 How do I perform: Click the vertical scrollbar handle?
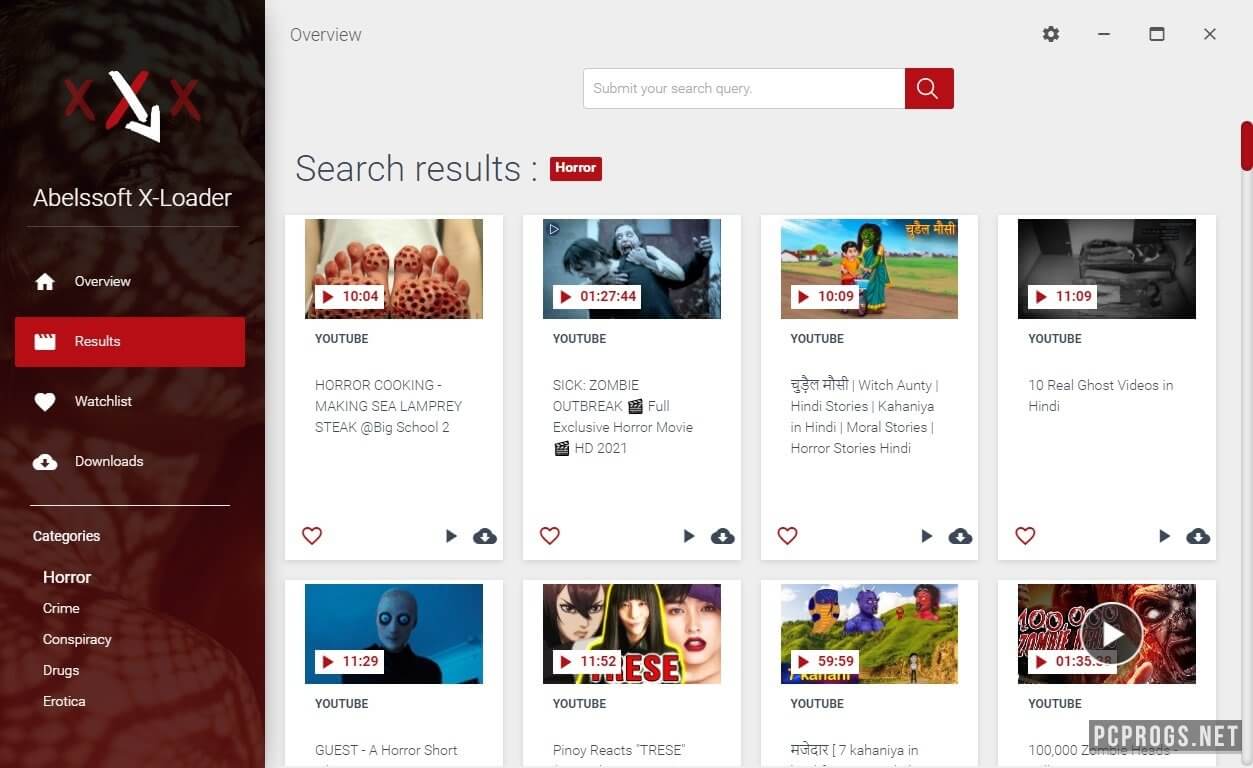coord(1246,146)
